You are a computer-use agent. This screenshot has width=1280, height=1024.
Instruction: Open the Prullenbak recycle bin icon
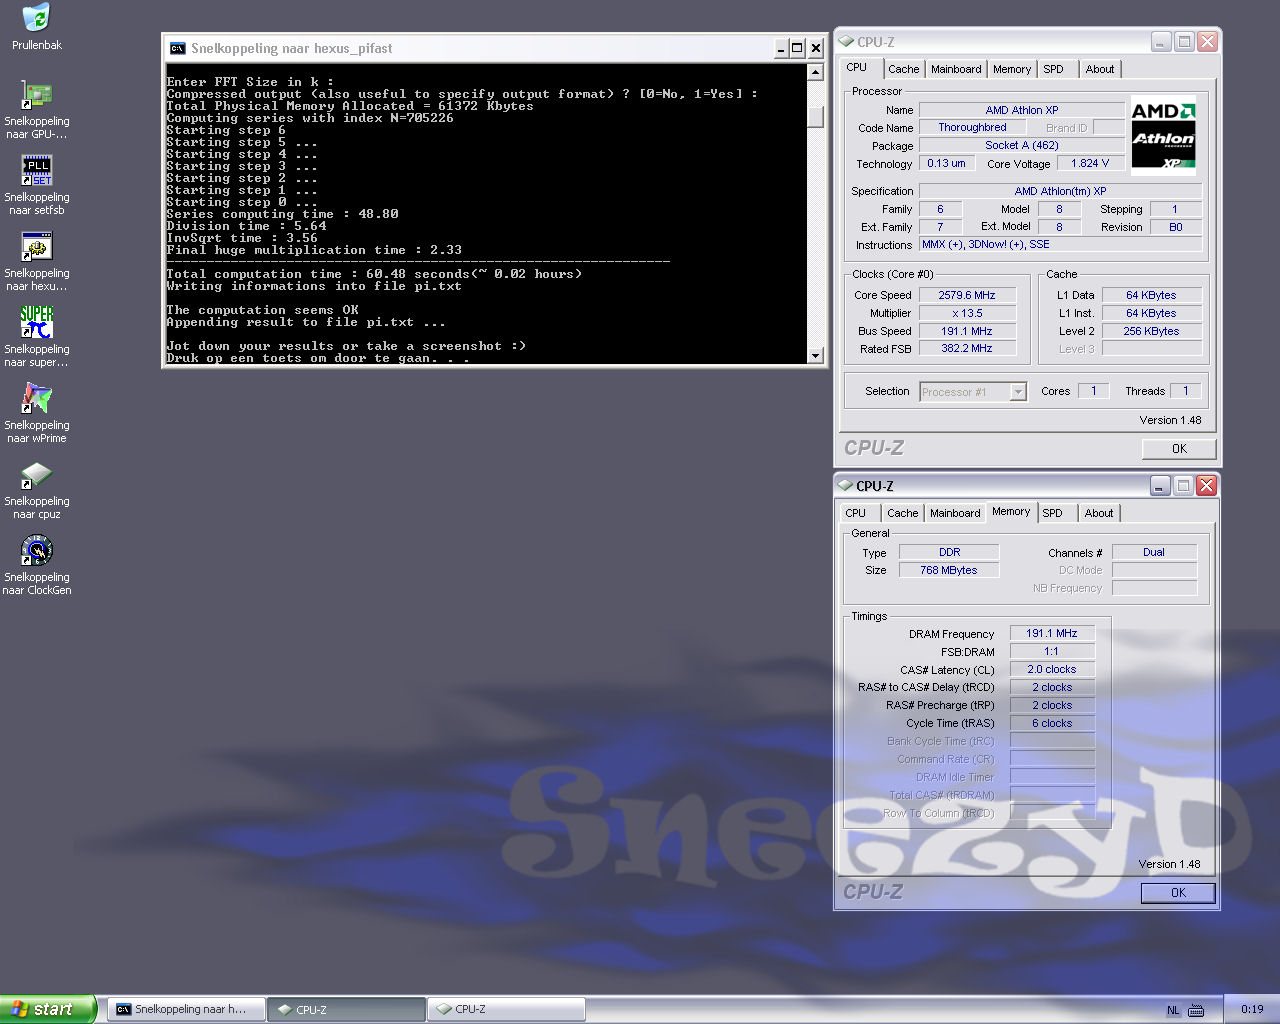tap(36, 18)
